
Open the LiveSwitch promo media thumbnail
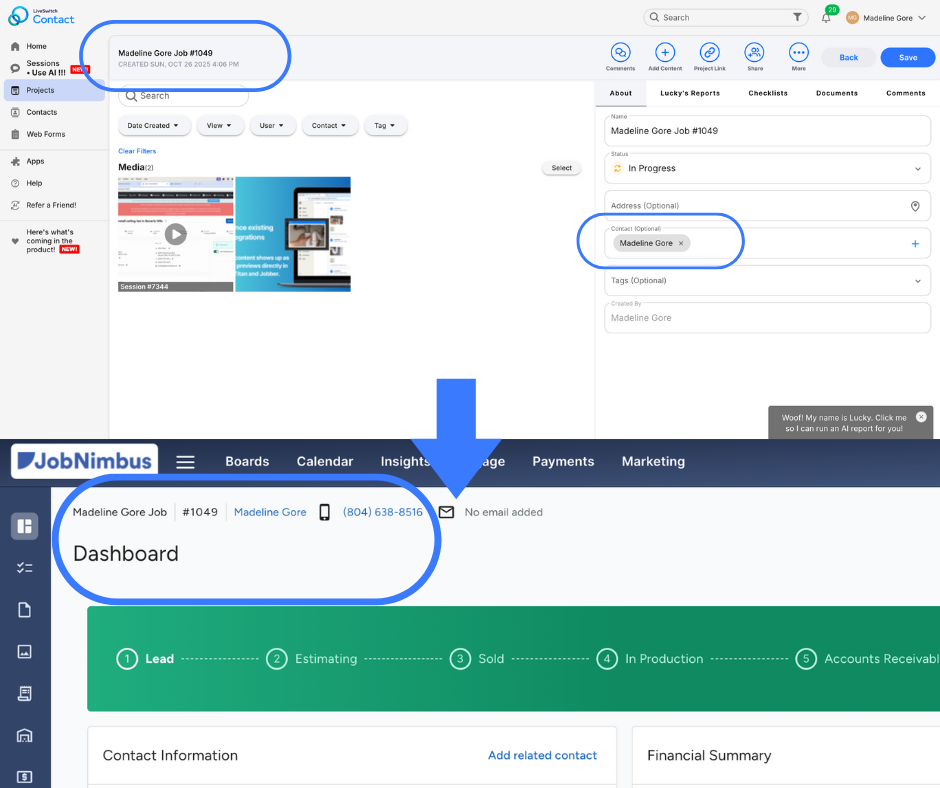pyautogui.click(x=293, y=234)
